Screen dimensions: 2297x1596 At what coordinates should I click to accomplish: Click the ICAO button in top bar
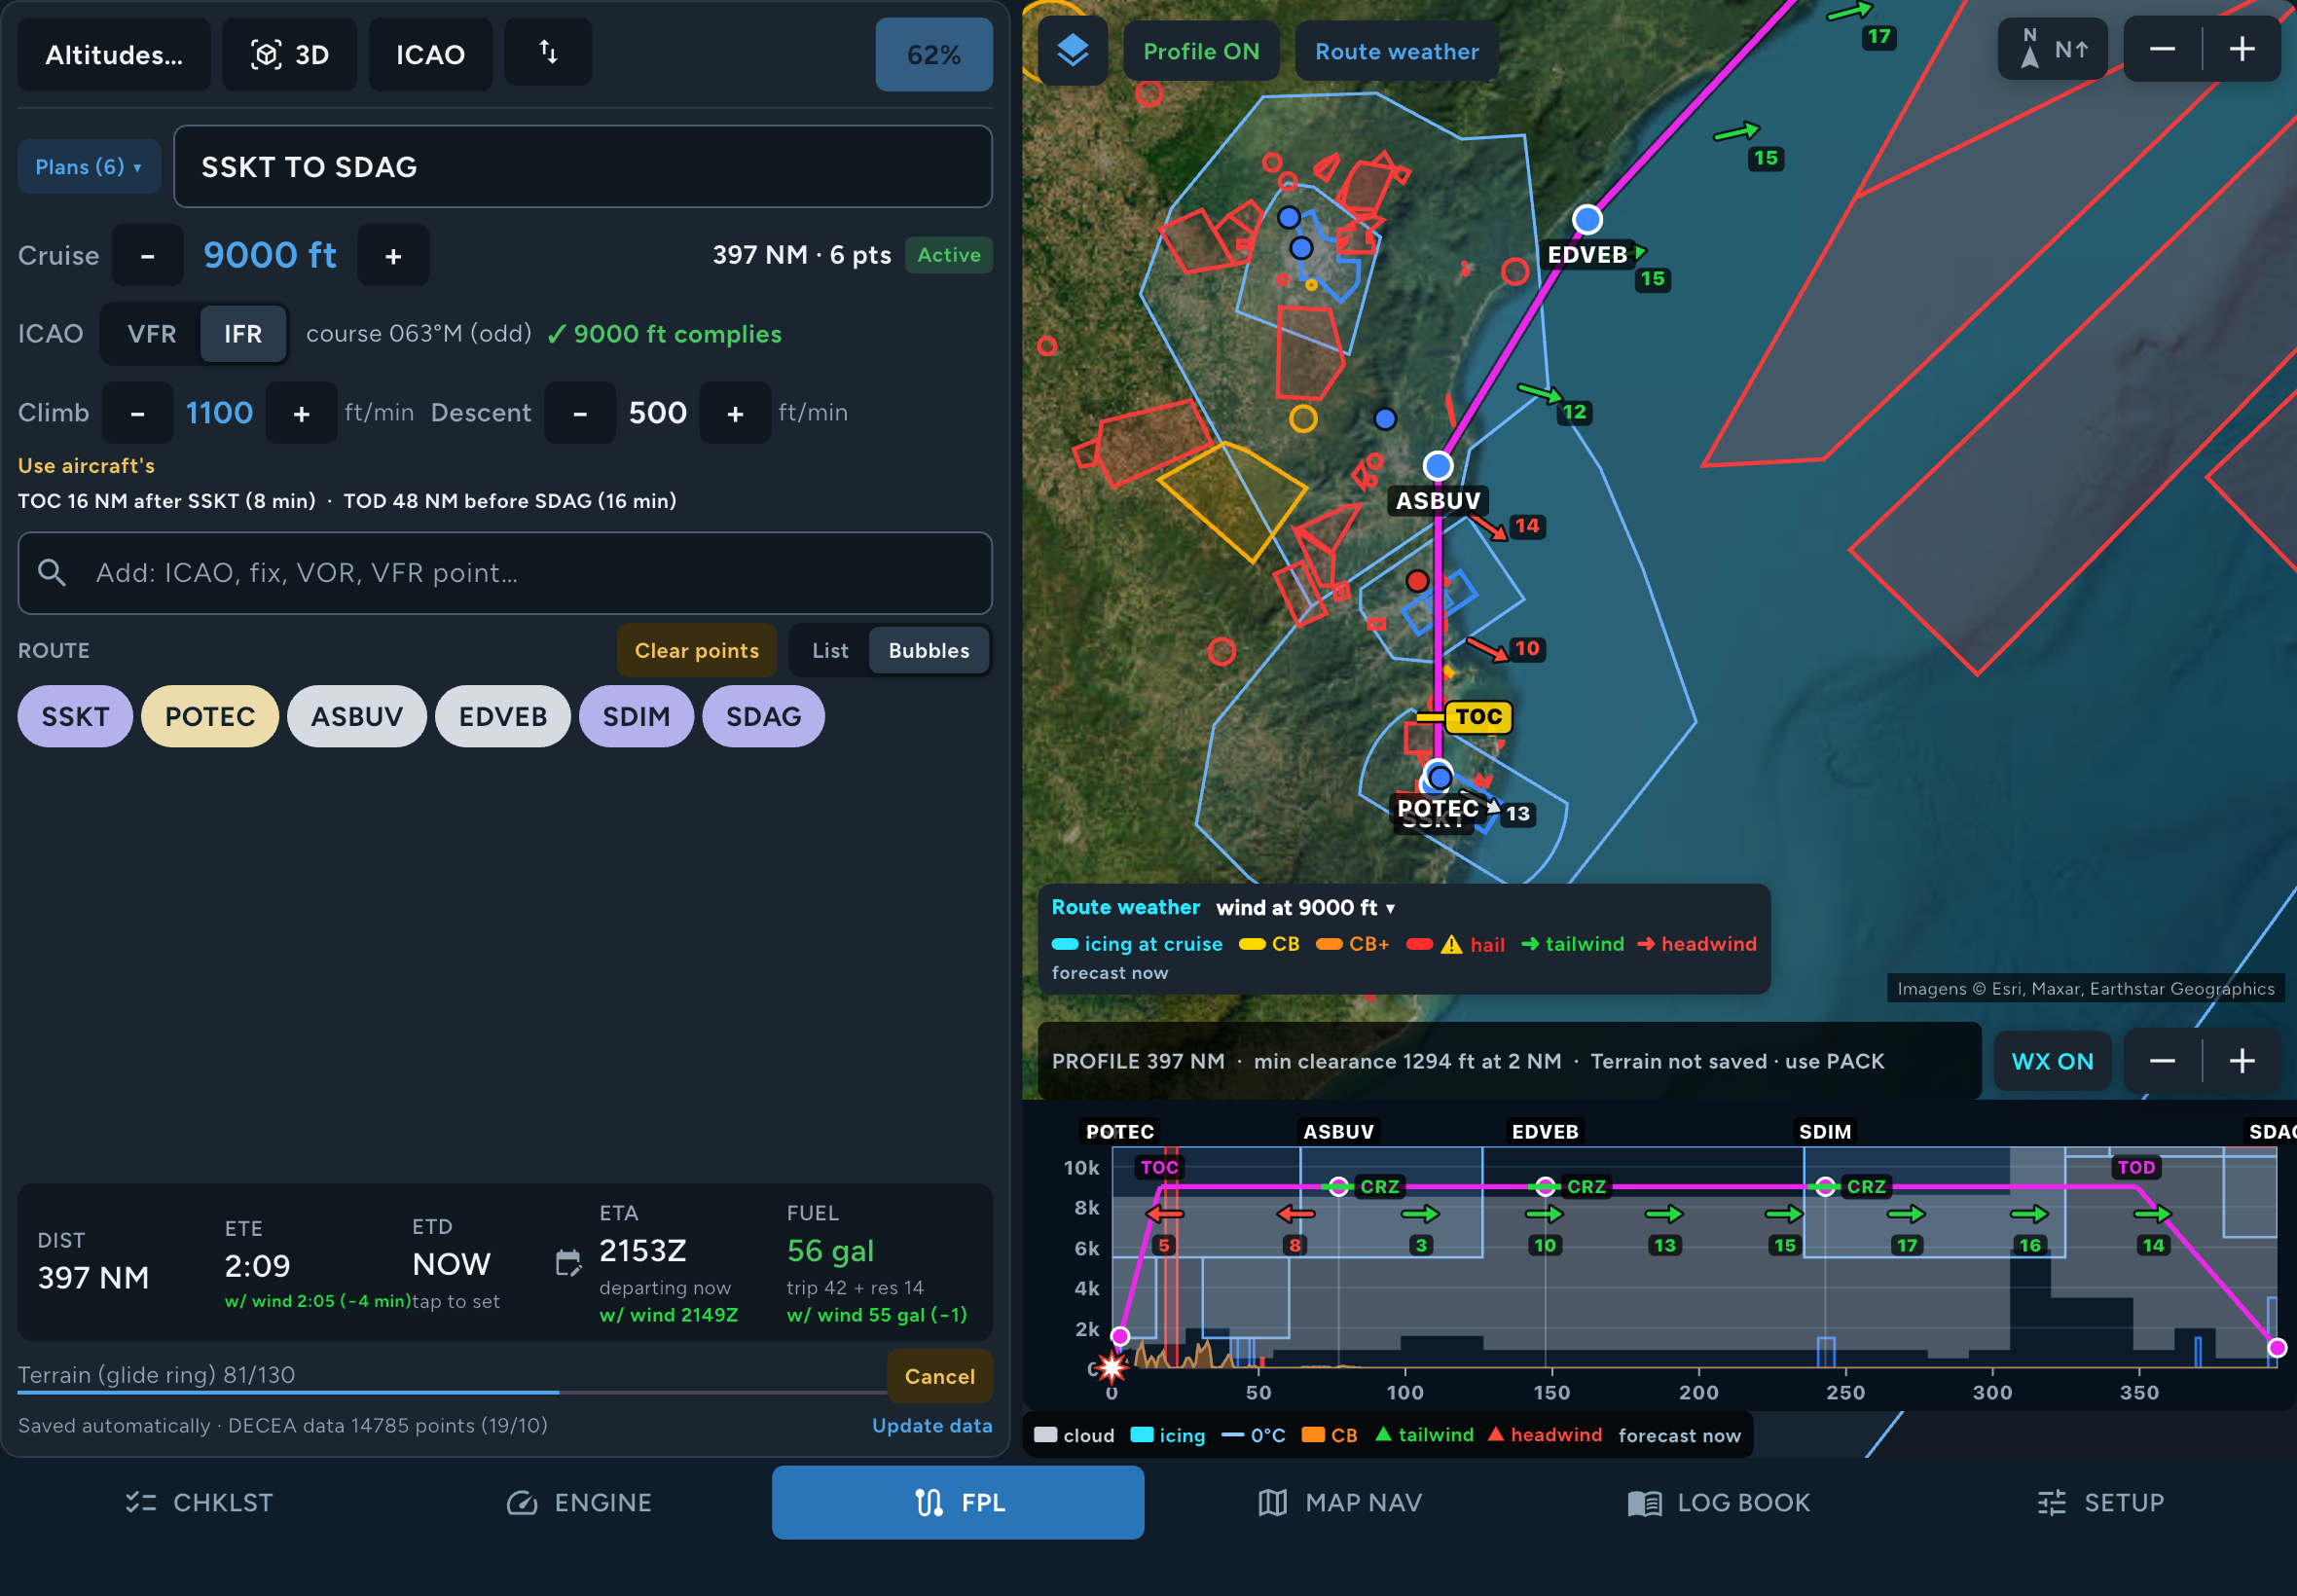[x=430, y=54]
